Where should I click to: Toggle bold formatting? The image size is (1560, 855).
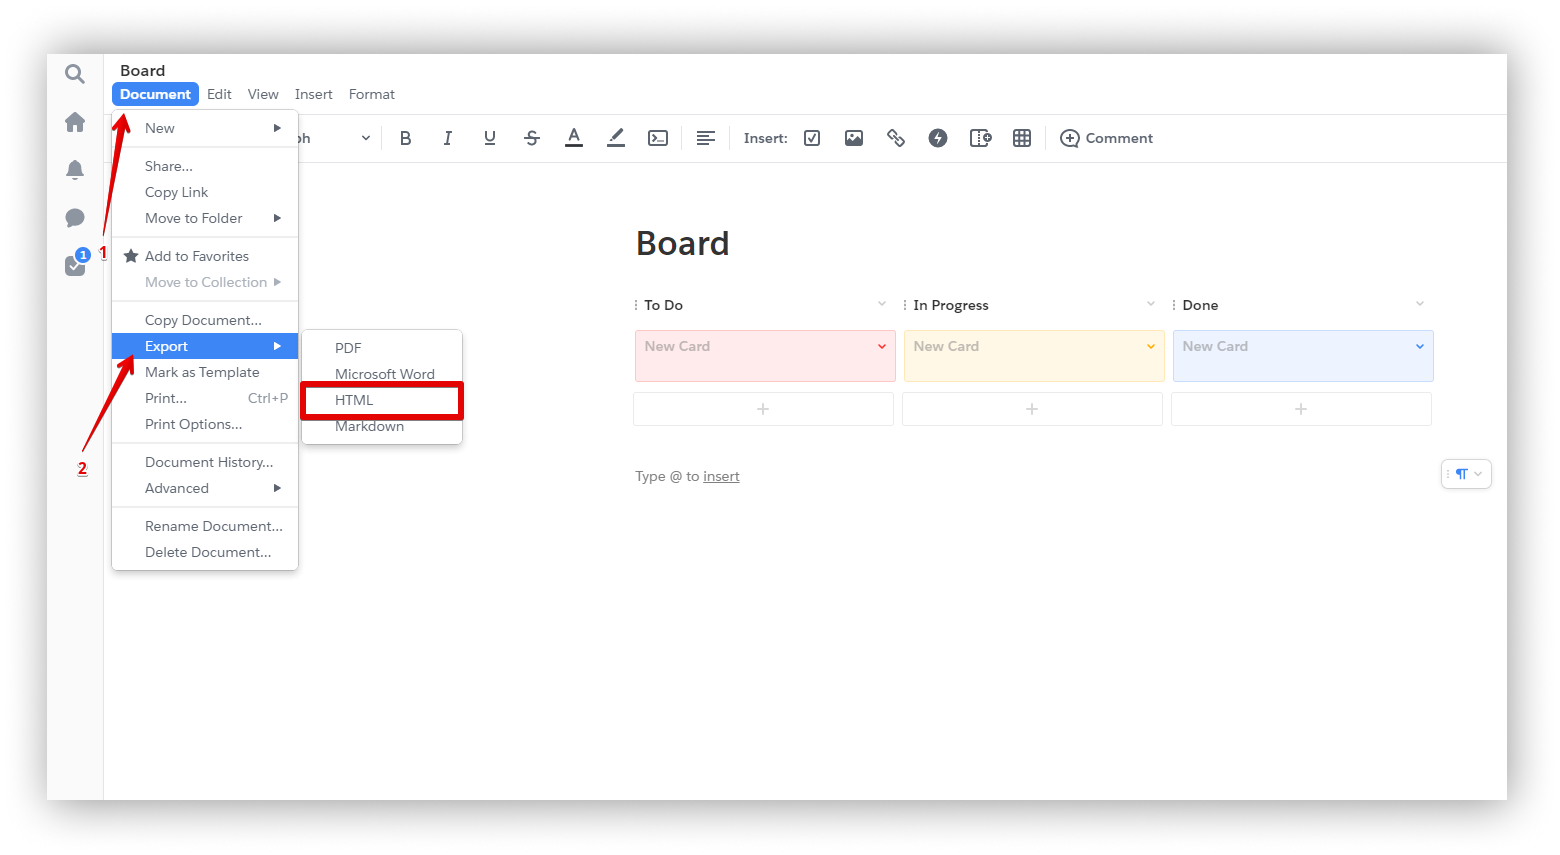pyautogui.click(x=406, y=138)
